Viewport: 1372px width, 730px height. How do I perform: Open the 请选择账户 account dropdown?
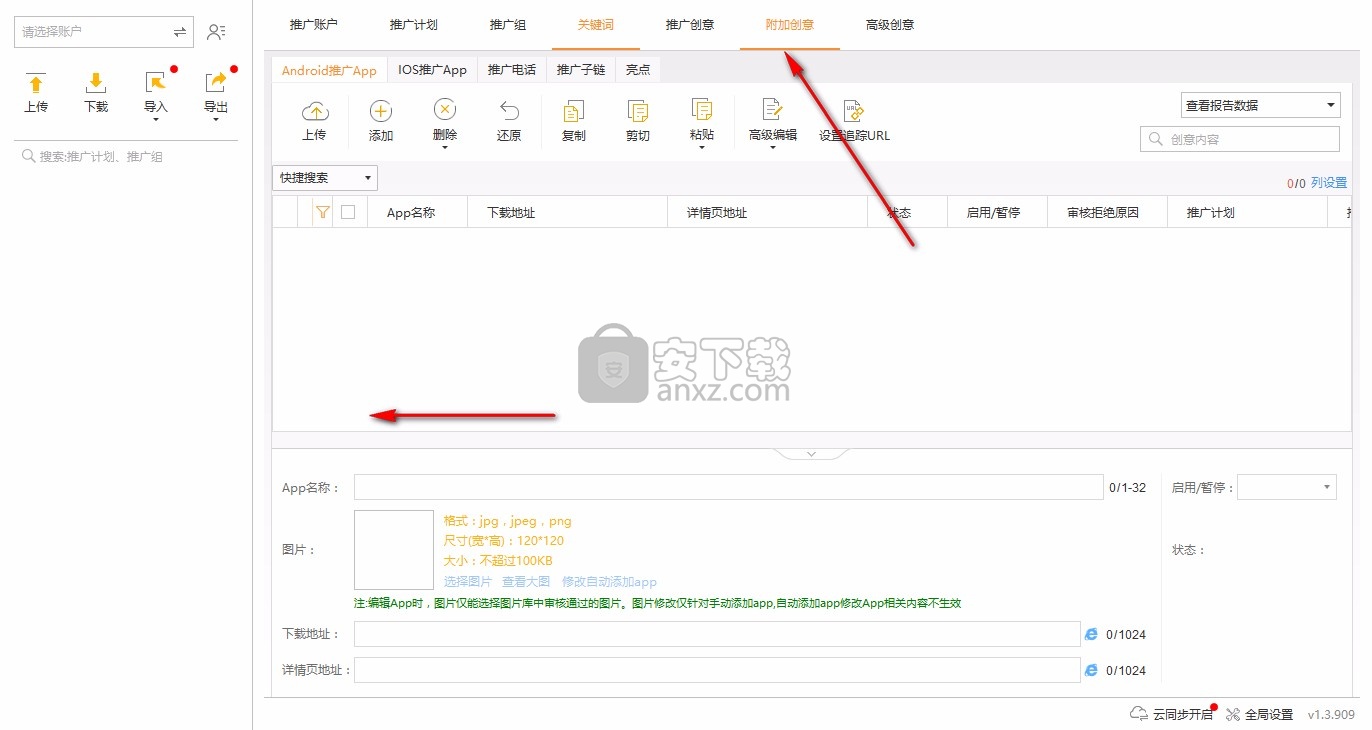[x=103, y=32]
